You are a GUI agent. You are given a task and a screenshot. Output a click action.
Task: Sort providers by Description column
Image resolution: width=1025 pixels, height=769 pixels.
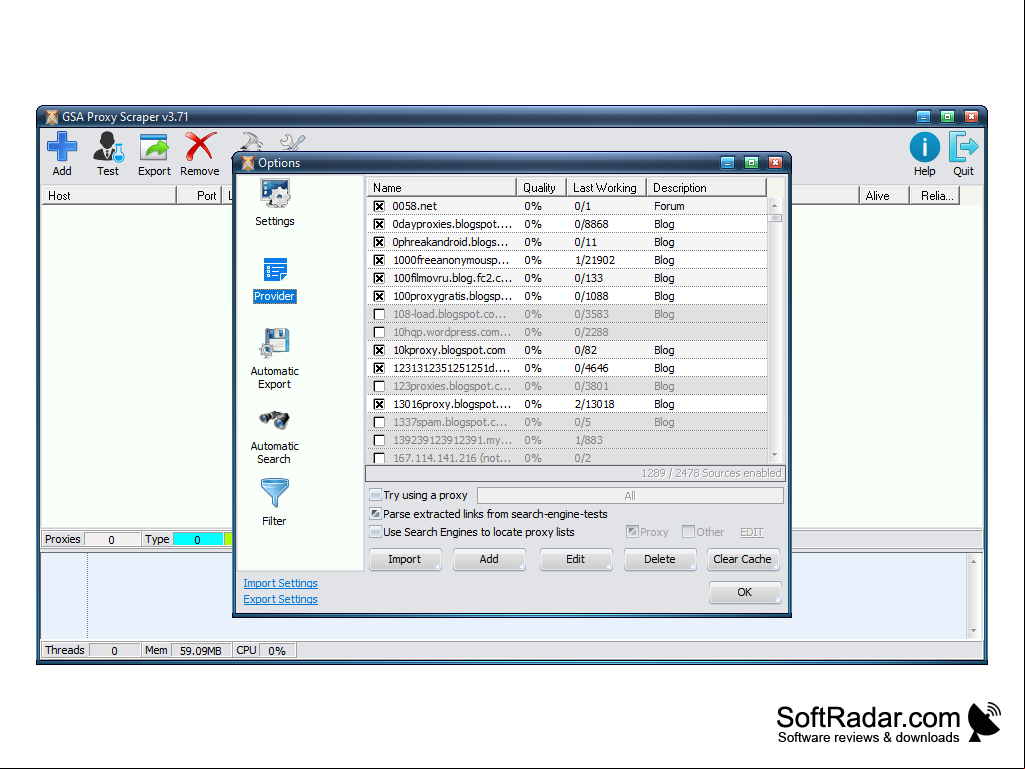pyautogui.click(x=707, y=188)
